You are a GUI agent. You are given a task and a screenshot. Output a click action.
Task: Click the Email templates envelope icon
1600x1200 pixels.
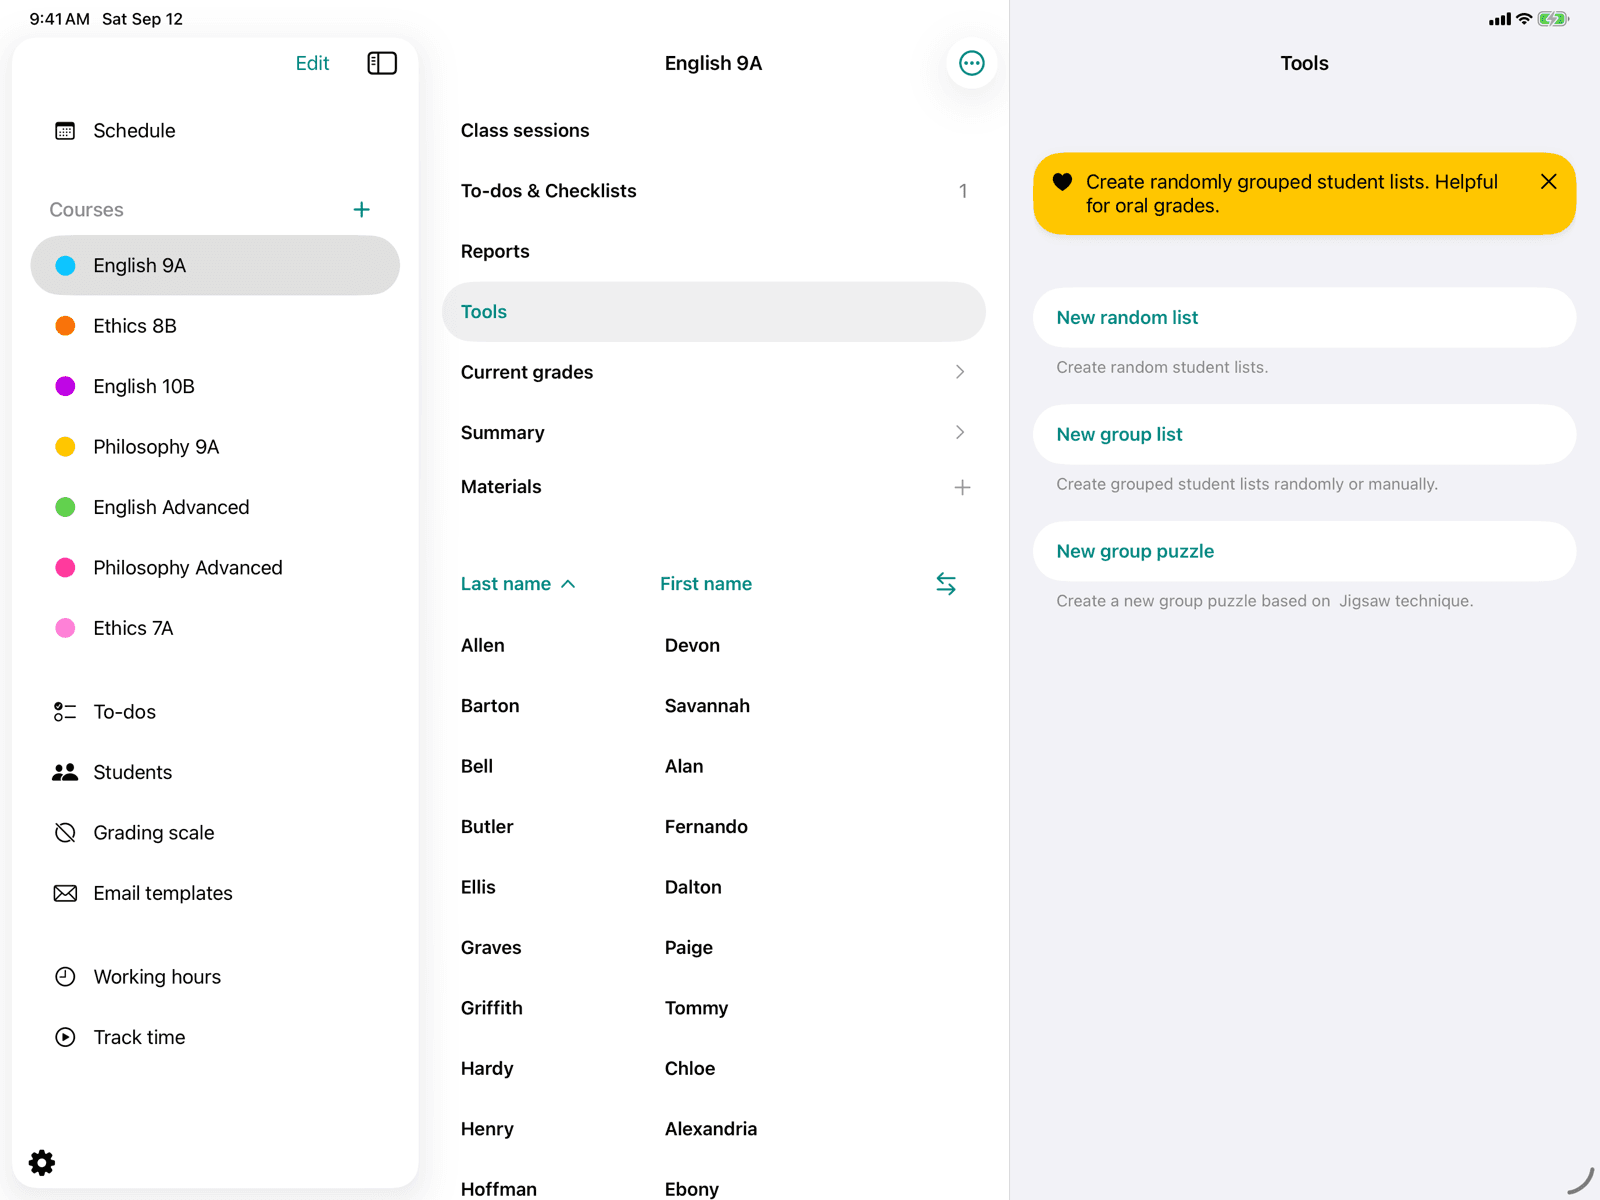click(65, 893)
